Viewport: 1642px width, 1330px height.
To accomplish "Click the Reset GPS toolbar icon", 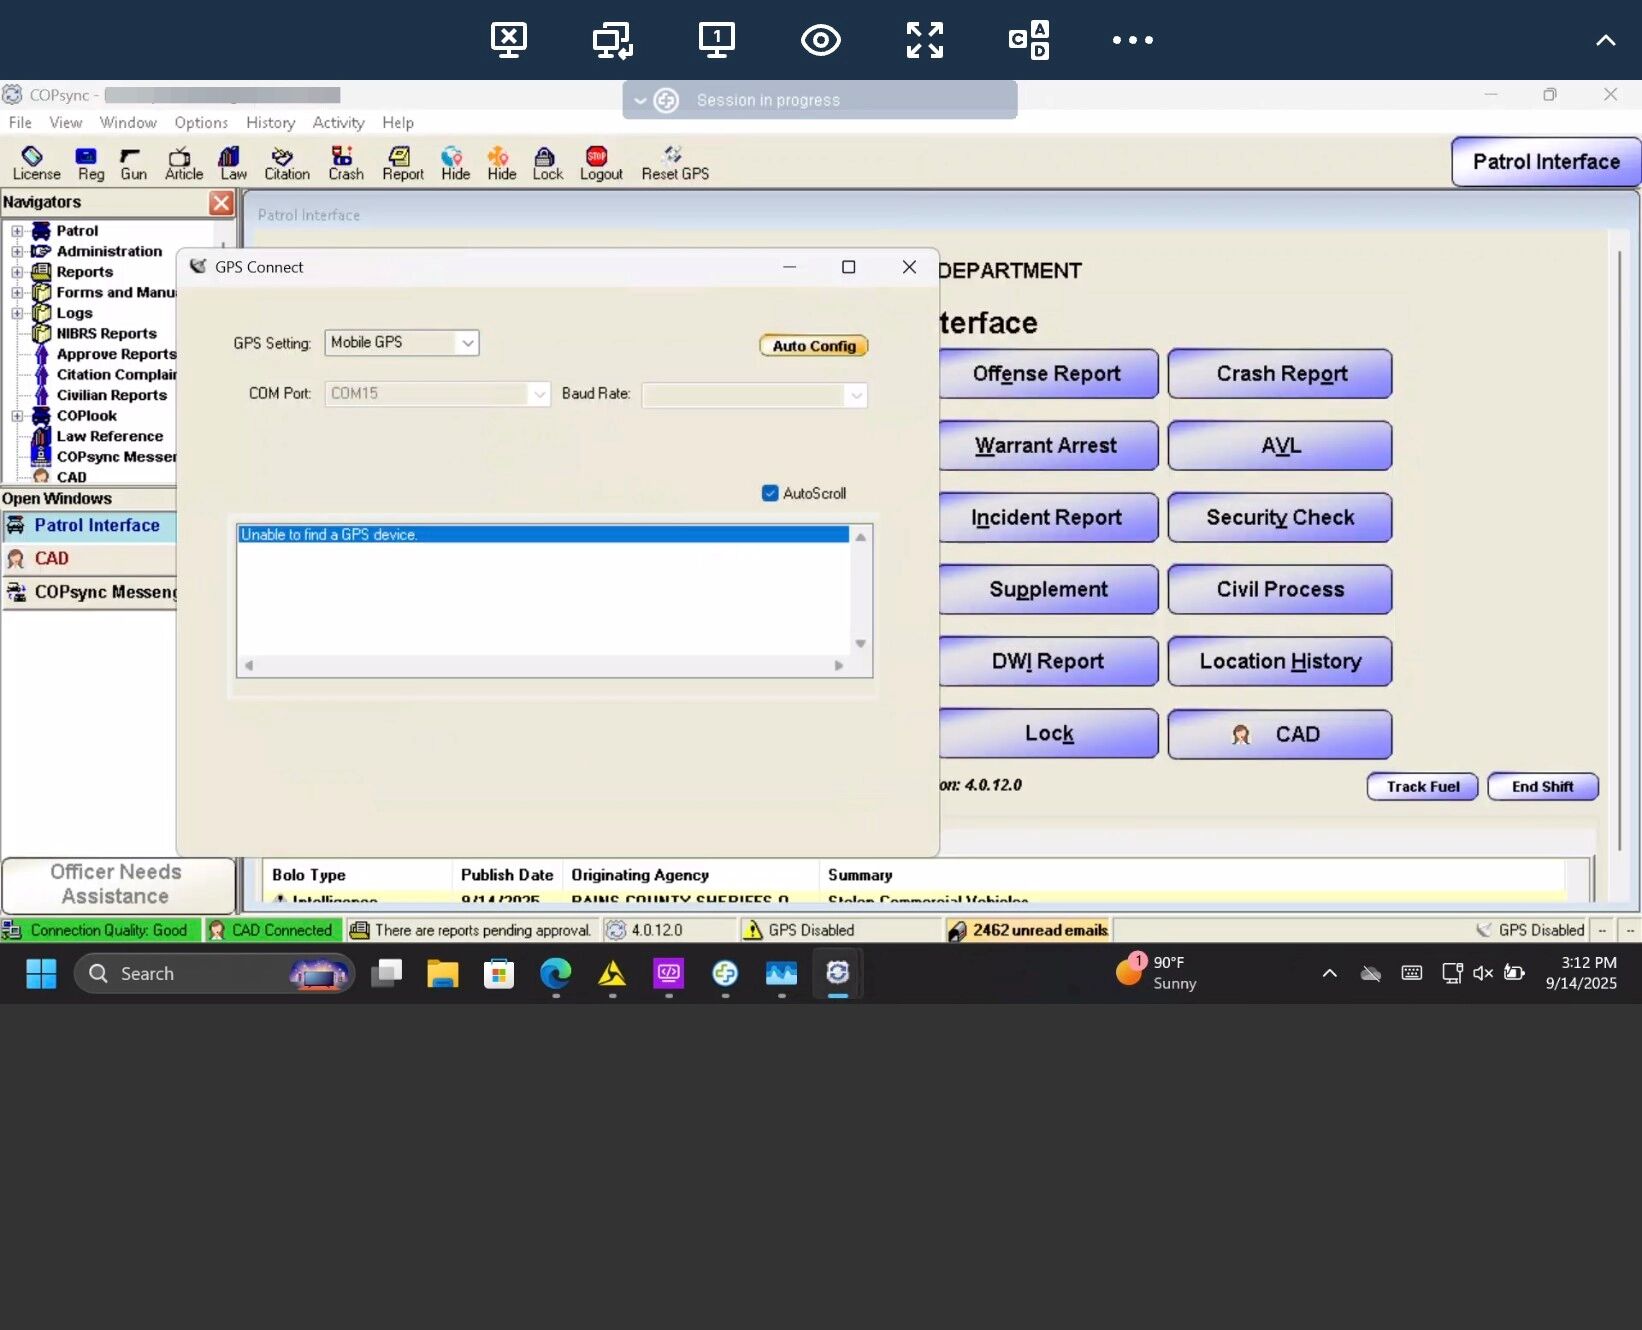I will (x=675, y=163).
